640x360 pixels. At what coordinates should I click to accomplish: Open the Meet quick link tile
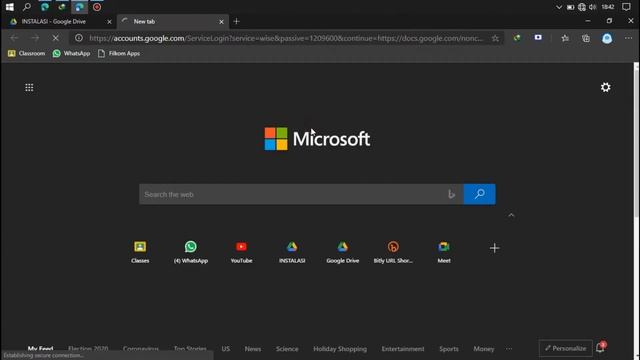444,252
